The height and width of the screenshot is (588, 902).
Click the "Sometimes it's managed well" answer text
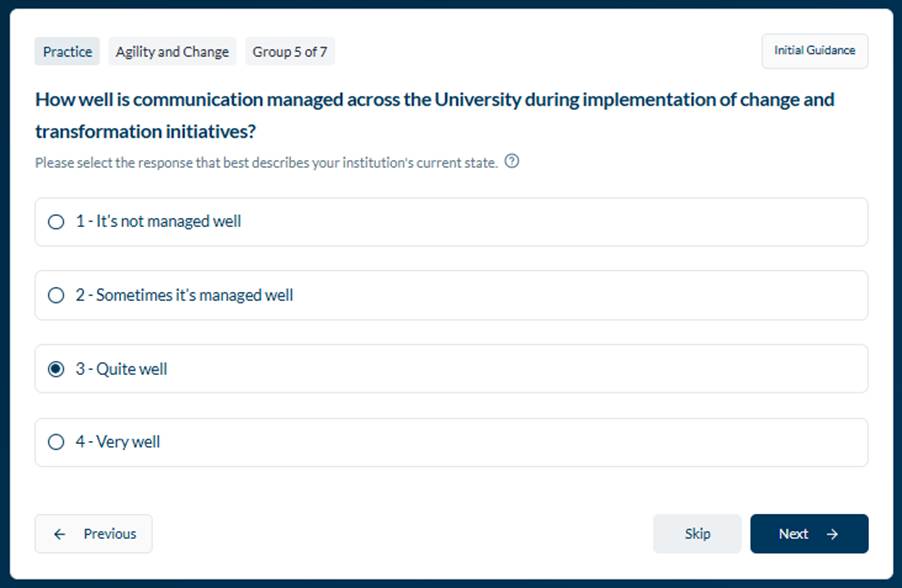194,295
